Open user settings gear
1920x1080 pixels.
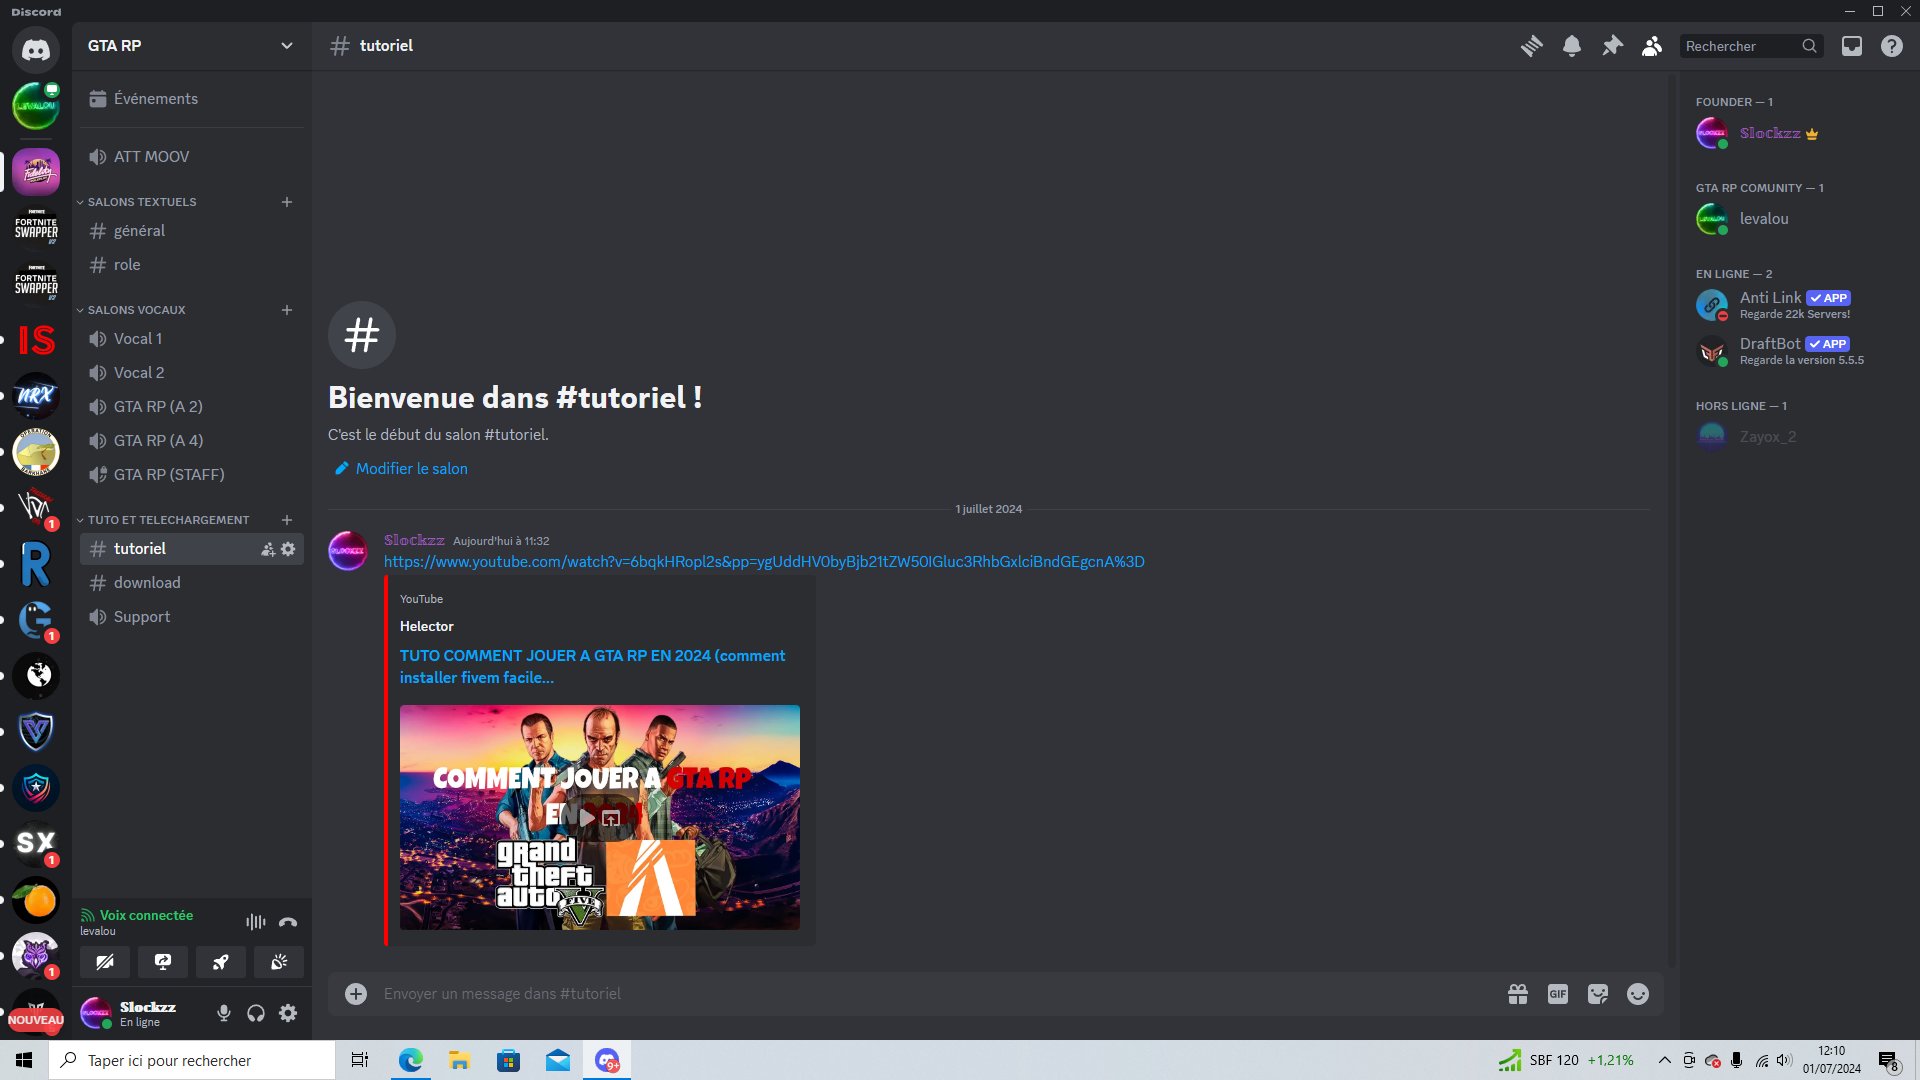[288, 1014]
